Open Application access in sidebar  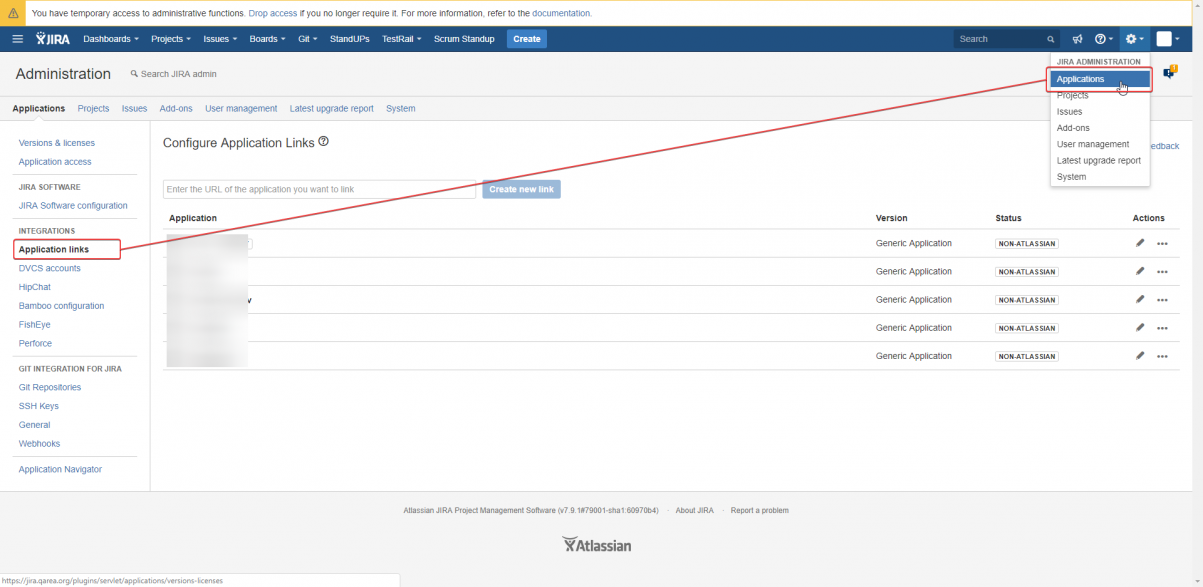pyautogui.click(x=55, y=162)
